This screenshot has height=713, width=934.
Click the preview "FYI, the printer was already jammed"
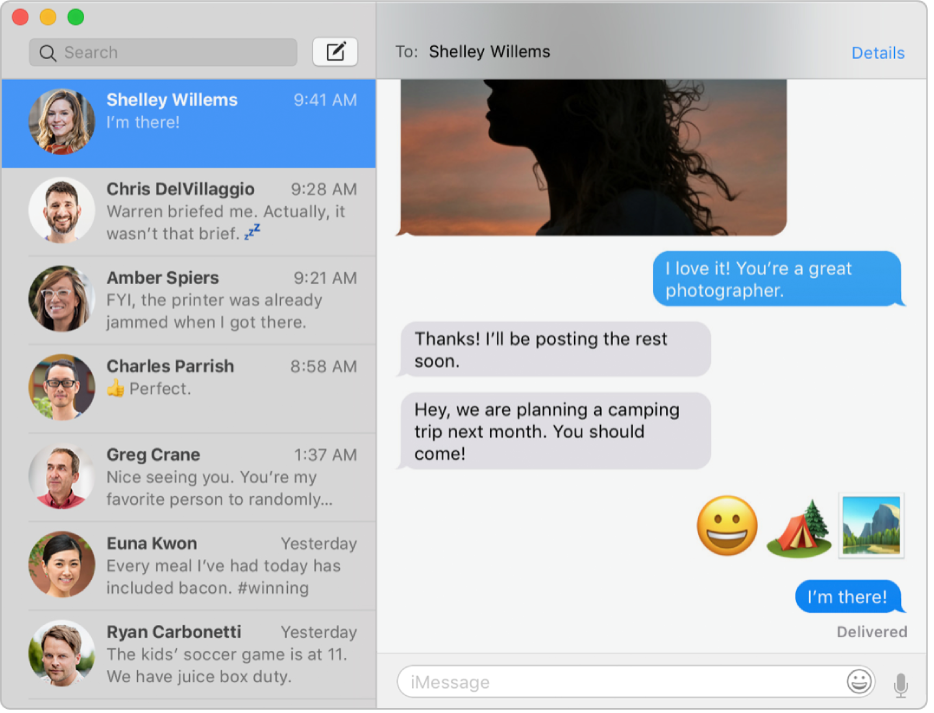pyautogui.click(x=214, y=311)
